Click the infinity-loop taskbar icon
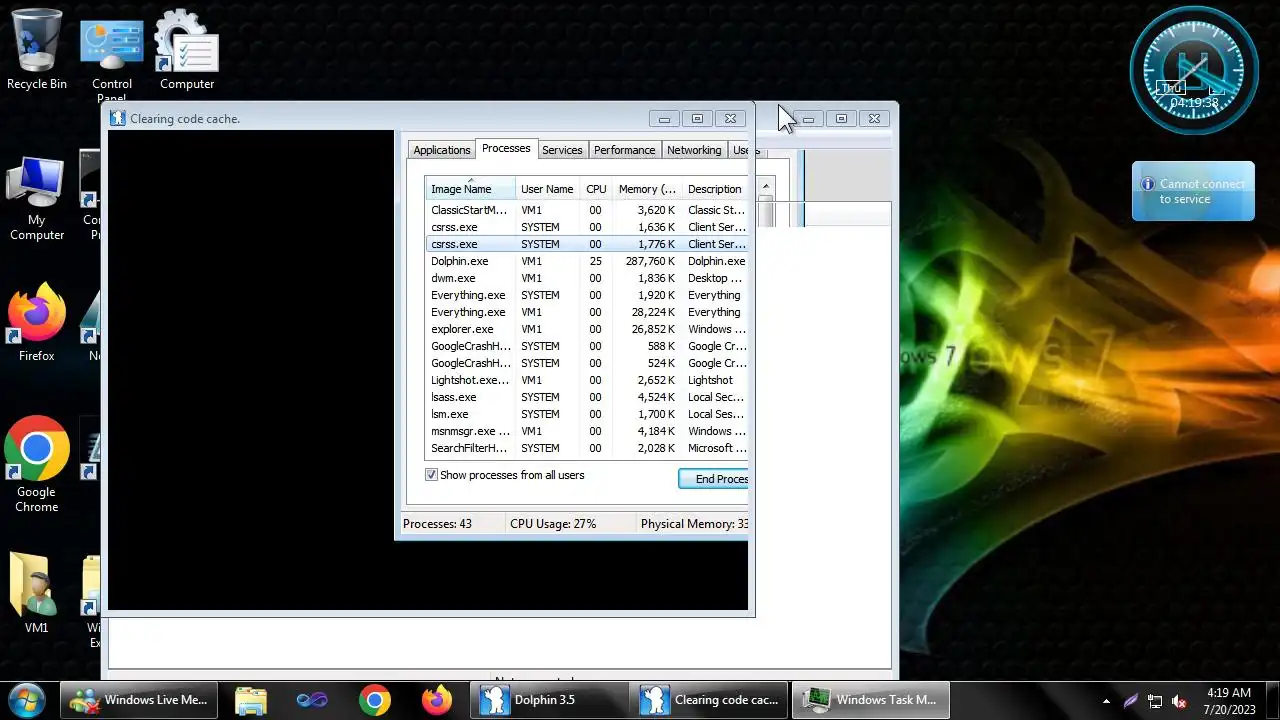 [x=312, y=700]
